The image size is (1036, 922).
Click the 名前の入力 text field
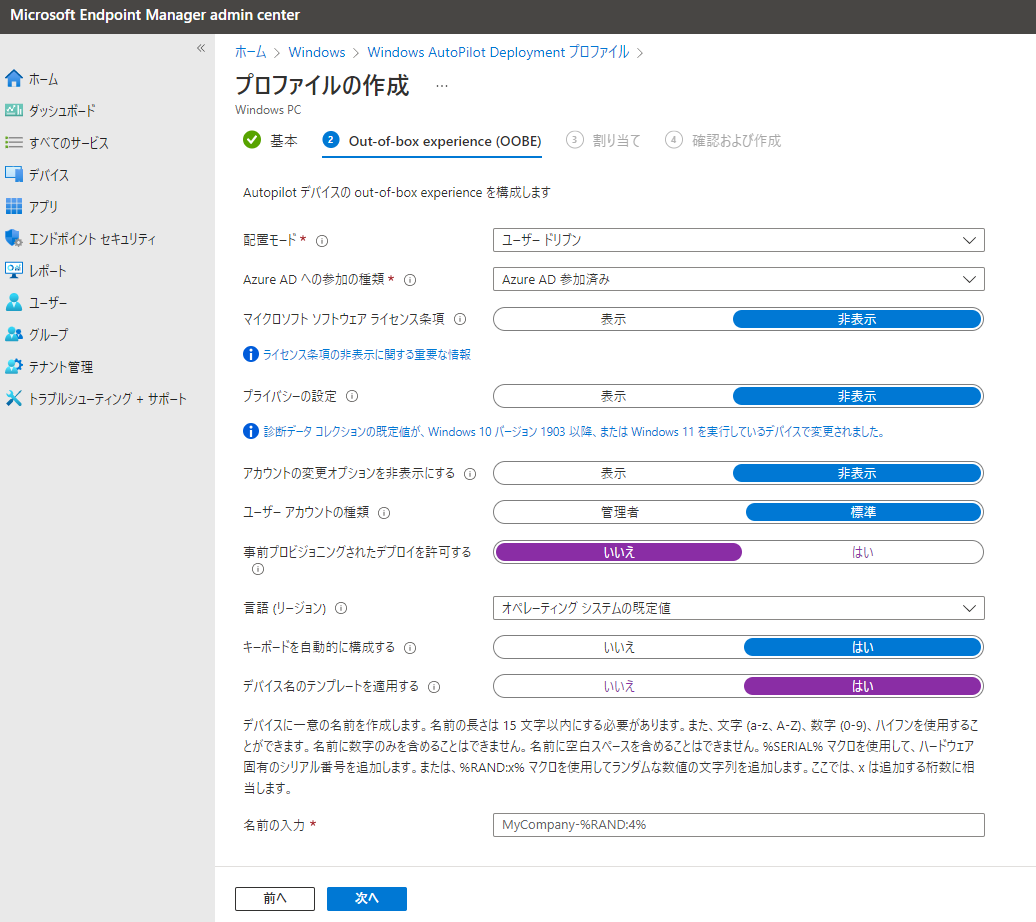pyautogui.click(x=739, y=825)
